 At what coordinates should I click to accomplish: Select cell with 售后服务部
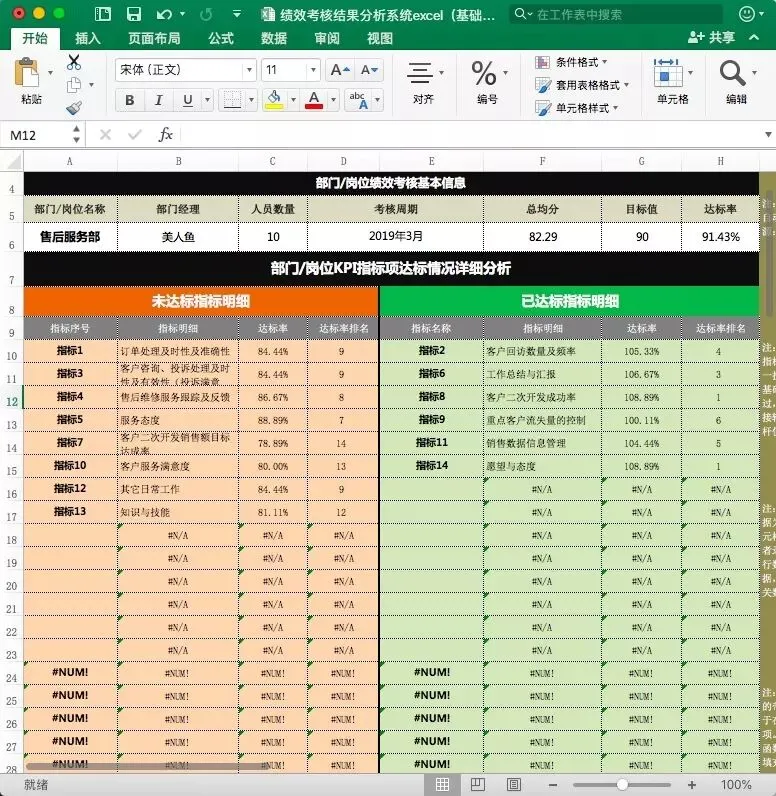pos(70,237)
